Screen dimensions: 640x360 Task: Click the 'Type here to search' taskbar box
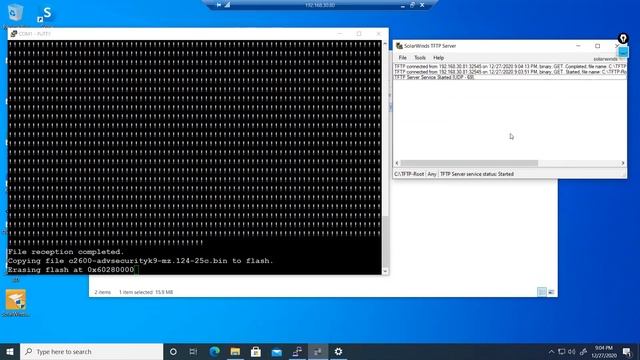tap(91, 351)
